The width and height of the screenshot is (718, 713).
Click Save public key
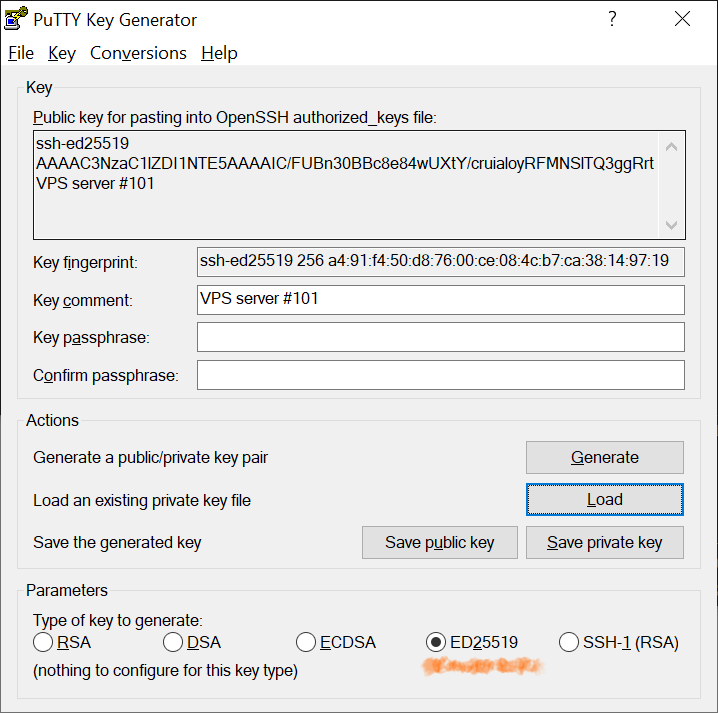[440, 542]
